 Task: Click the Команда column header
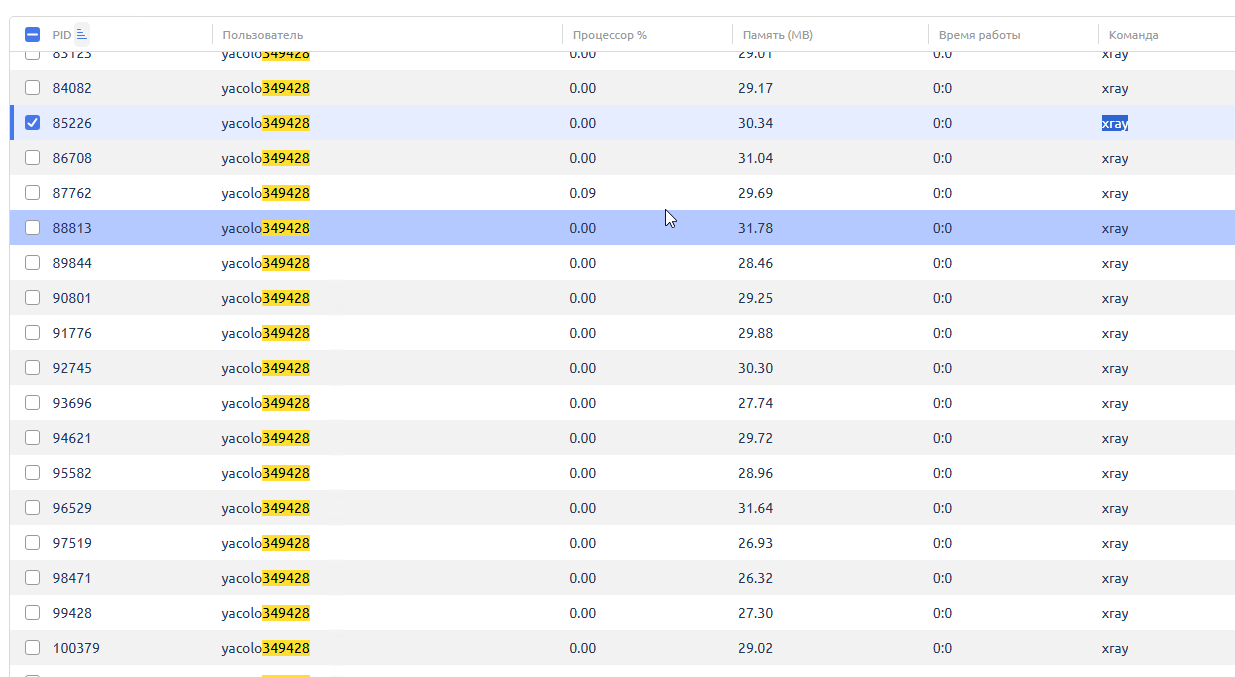coord(1134,35)
